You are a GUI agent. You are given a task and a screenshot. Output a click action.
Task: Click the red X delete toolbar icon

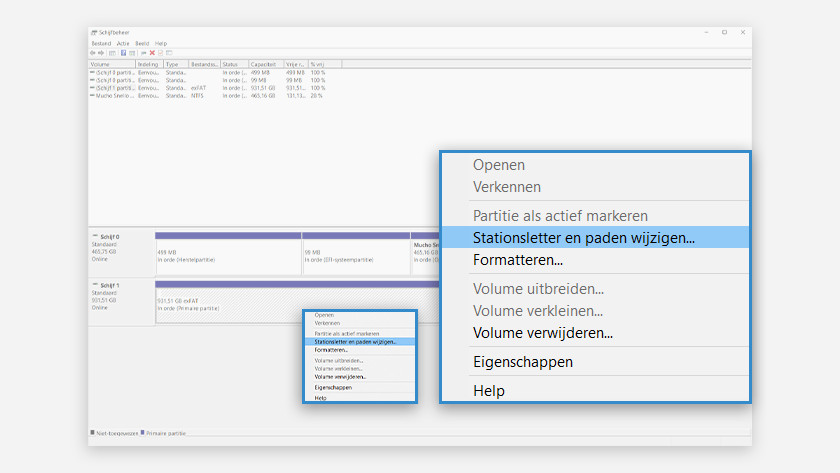(x=152, y=53)
